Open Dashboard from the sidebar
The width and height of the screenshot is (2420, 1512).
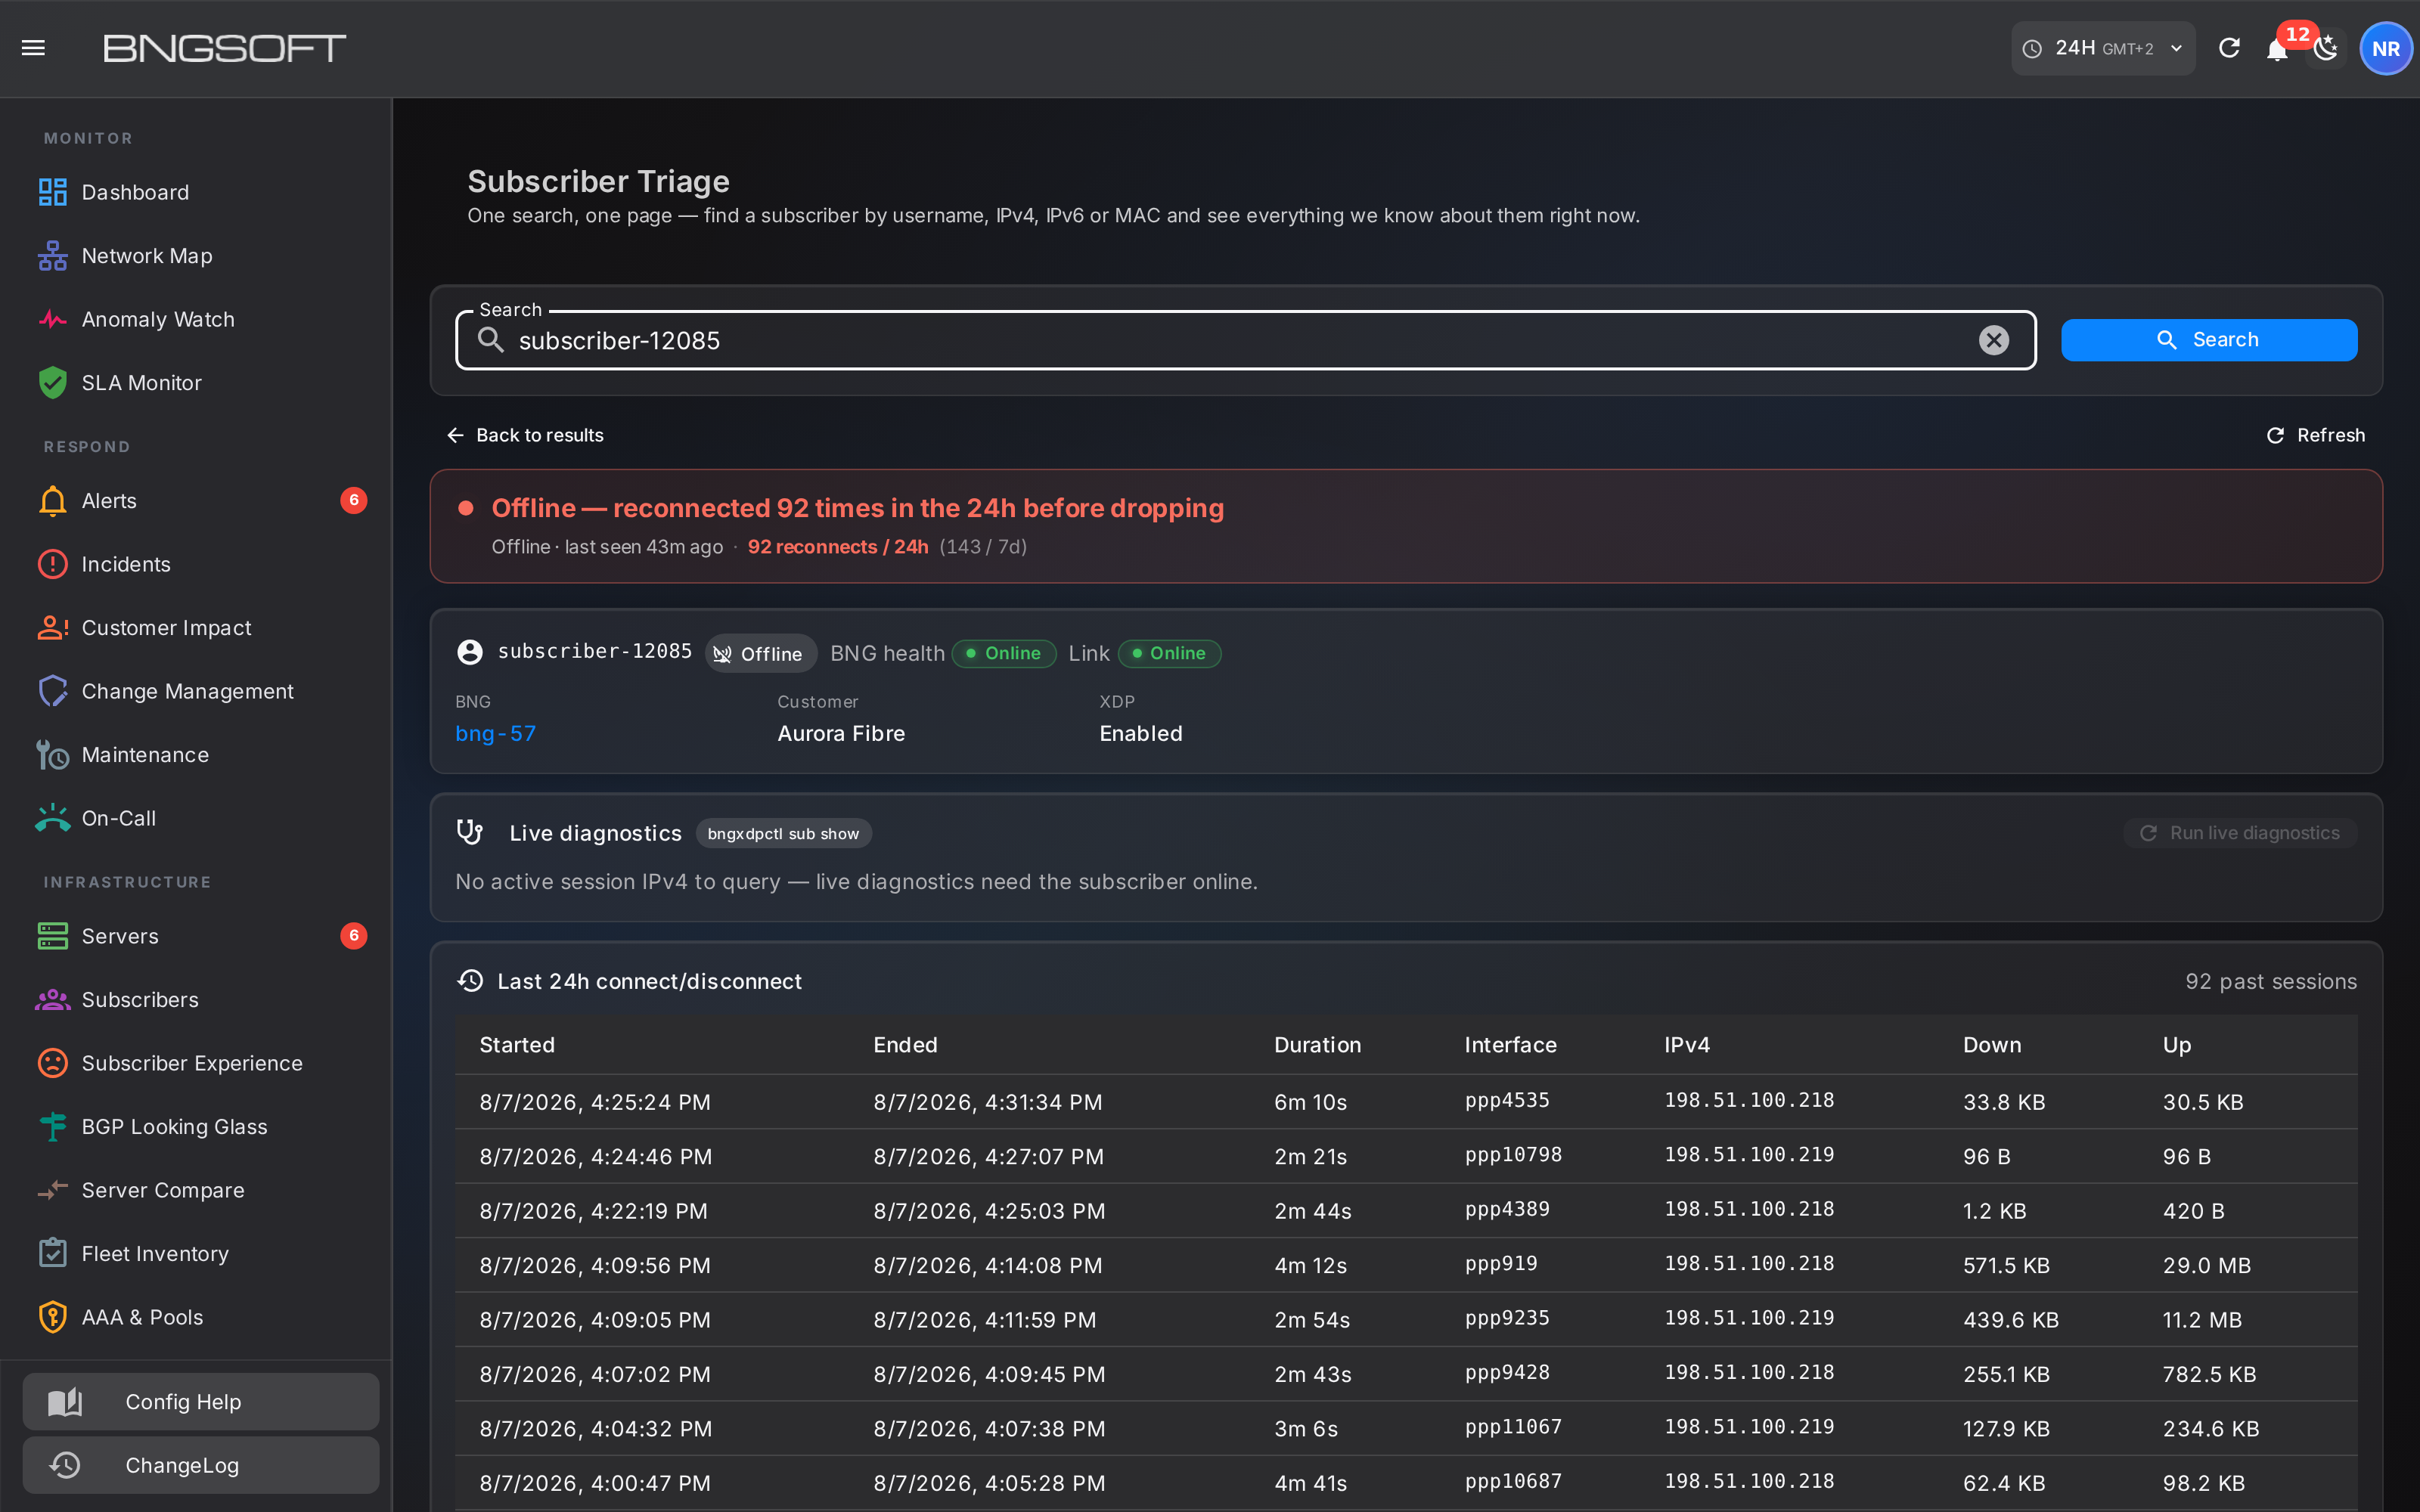(196, 192)
